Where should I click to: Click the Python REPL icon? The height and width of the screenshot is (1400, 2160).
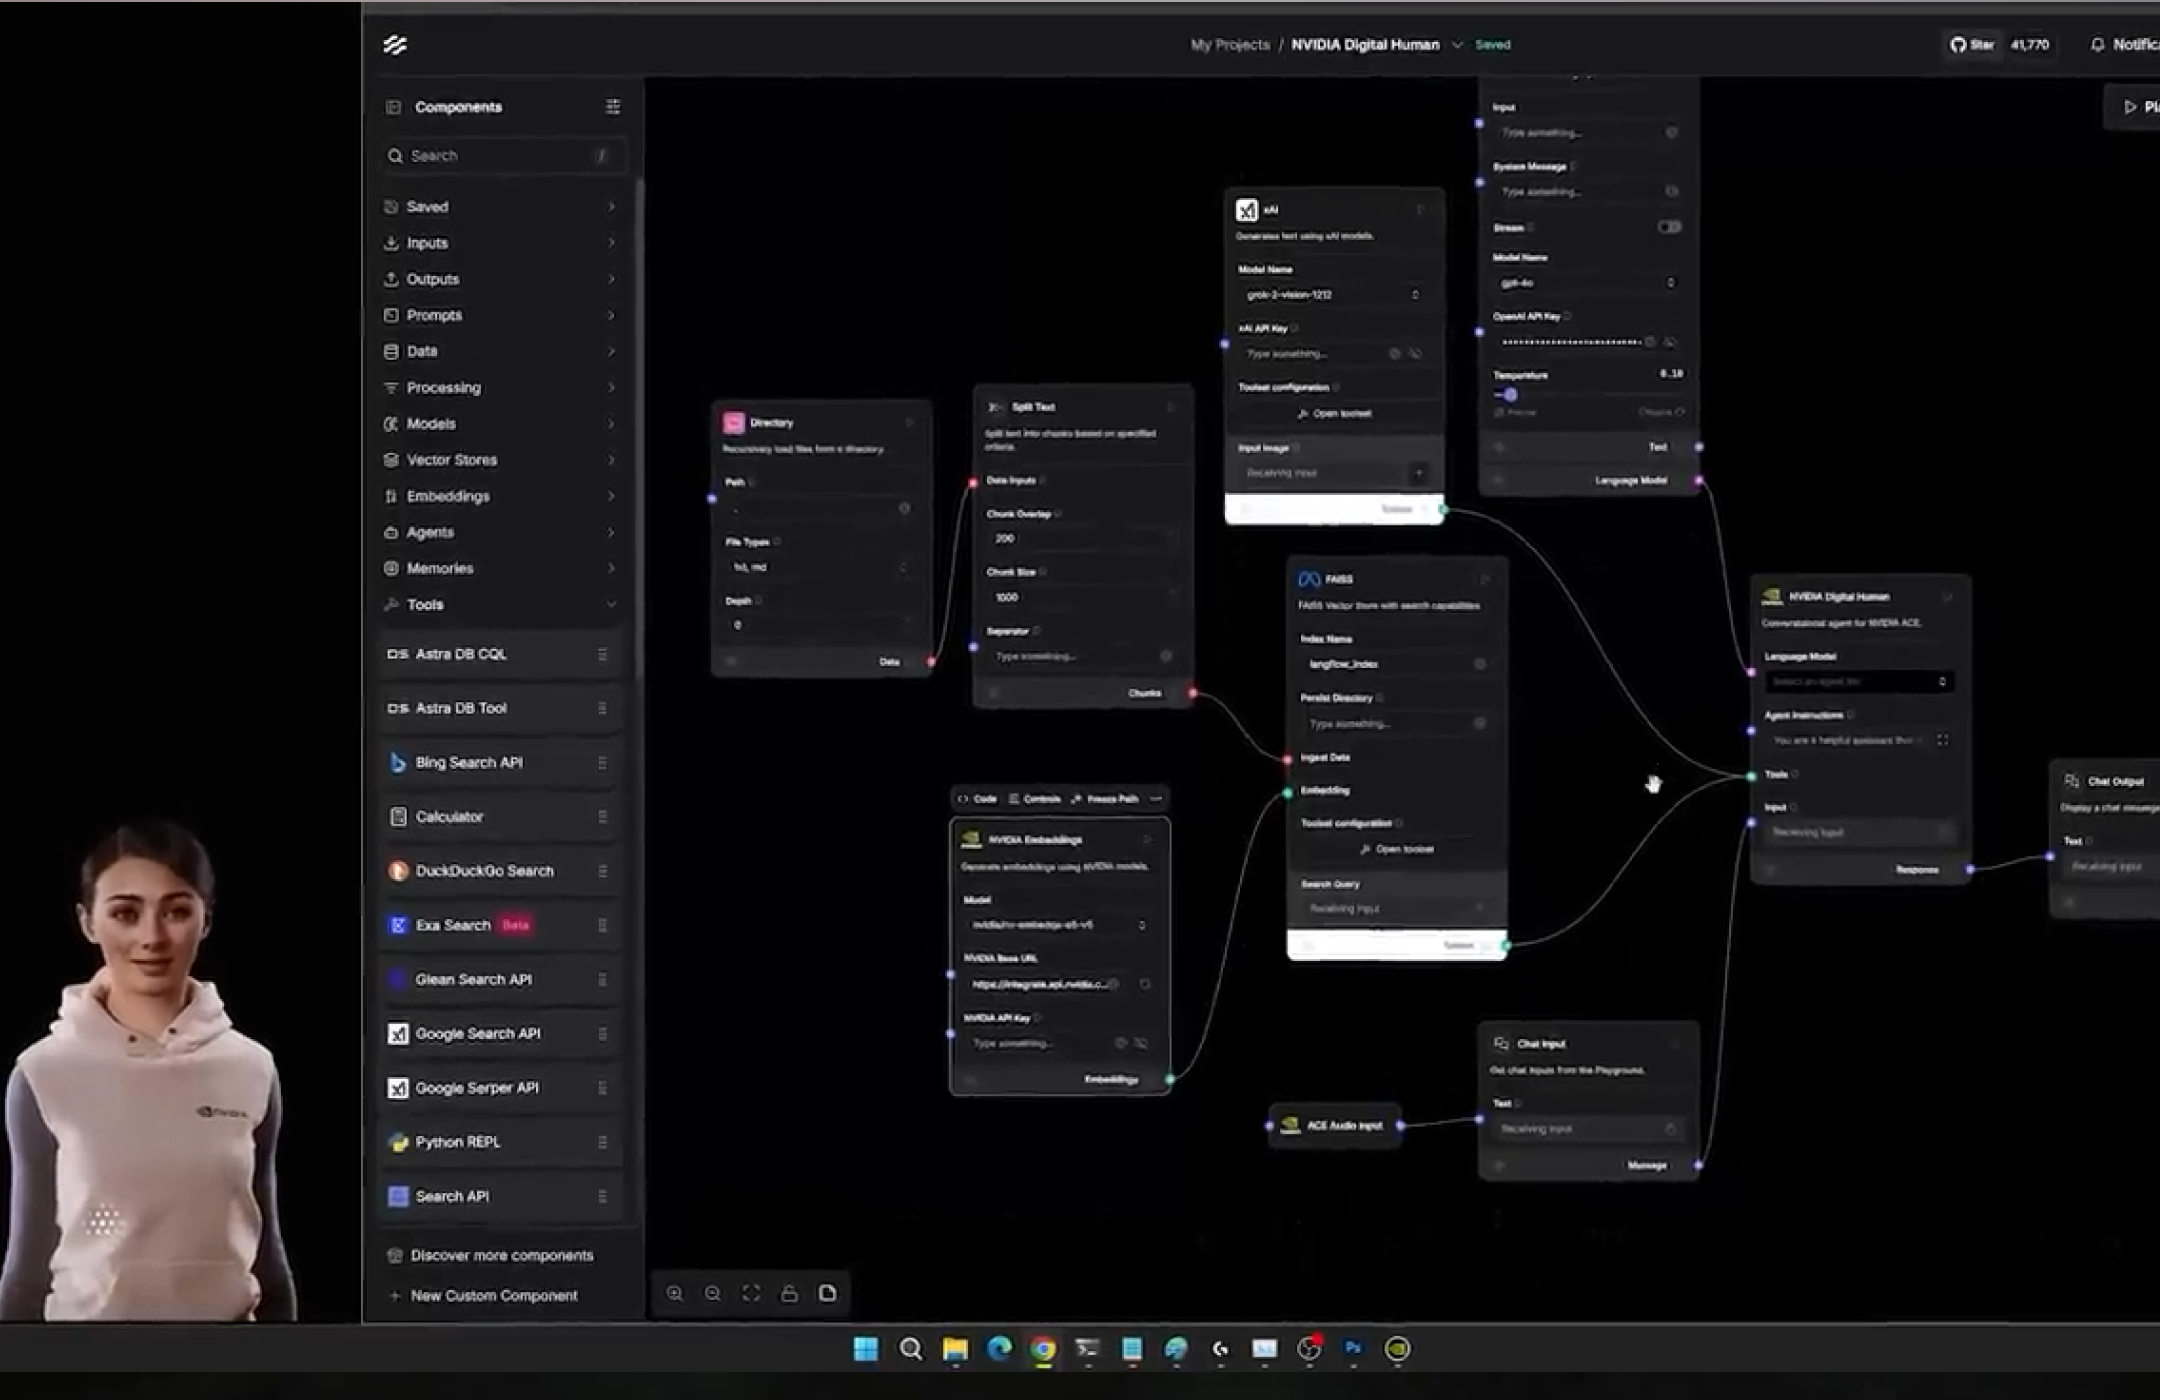click(x=398, y=1142)
